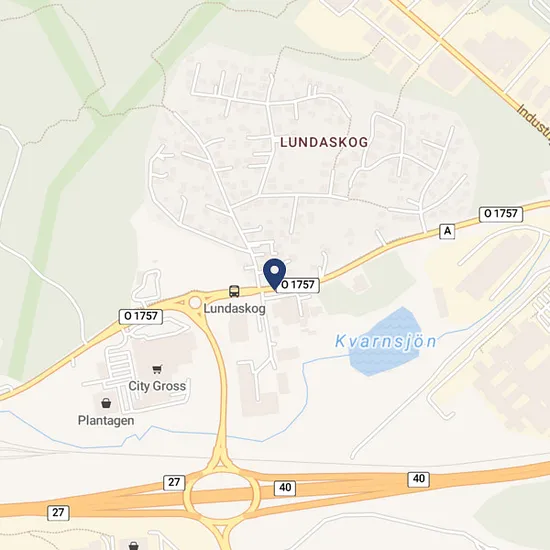Click the route 27 shield near the roundabout
This screenshot has height=550, width=550.
174,483
